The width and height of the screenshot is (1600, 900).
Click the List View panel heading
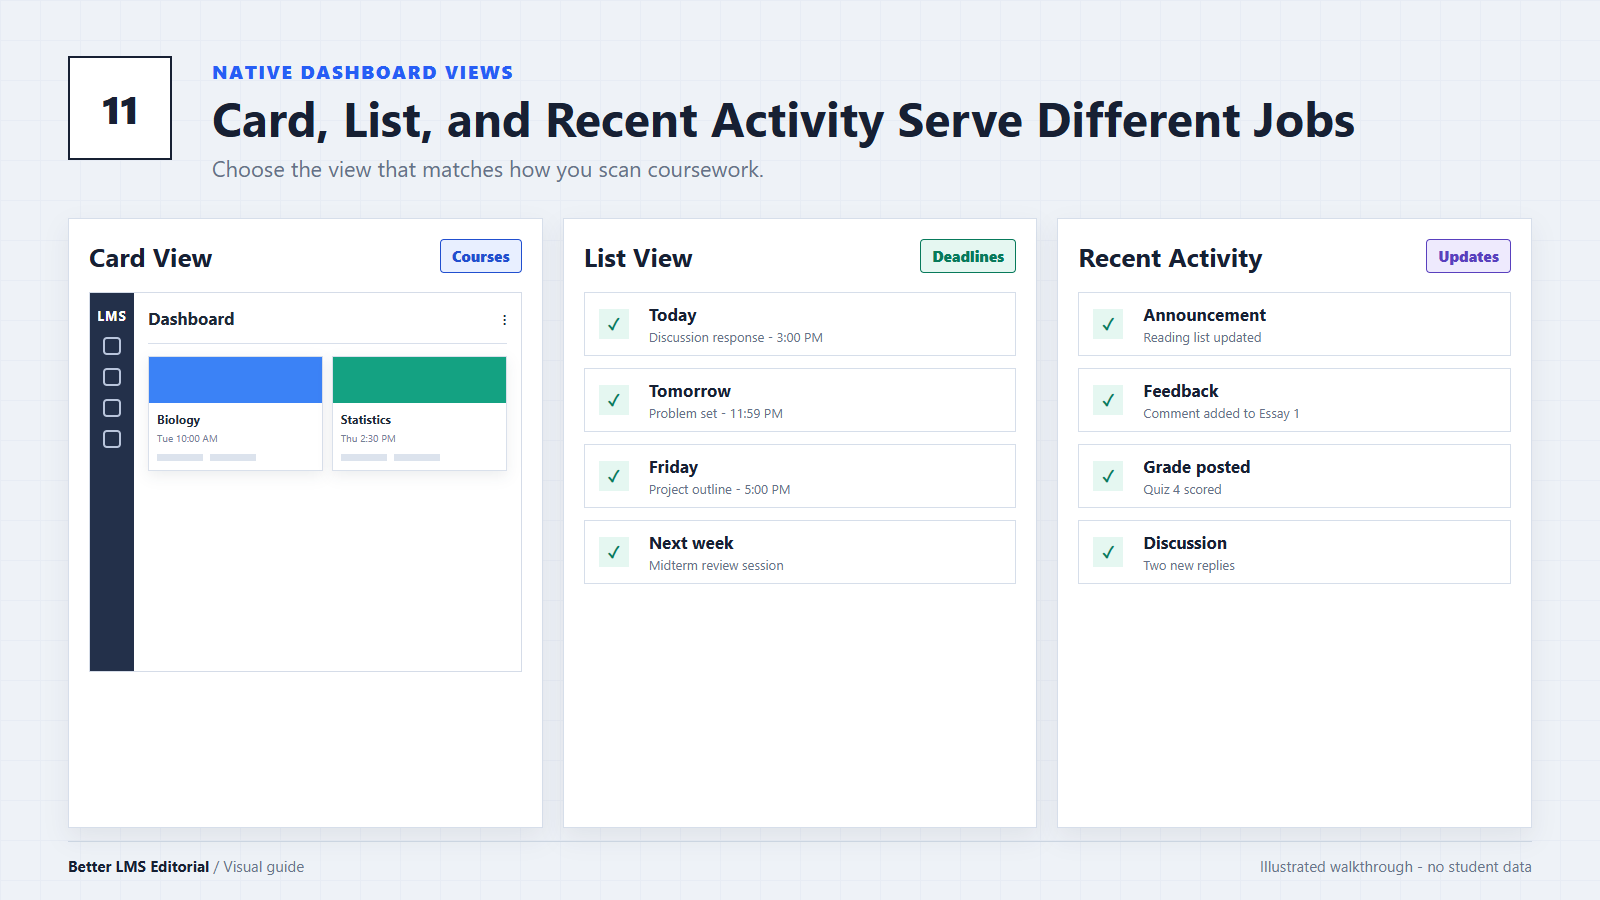638,259
